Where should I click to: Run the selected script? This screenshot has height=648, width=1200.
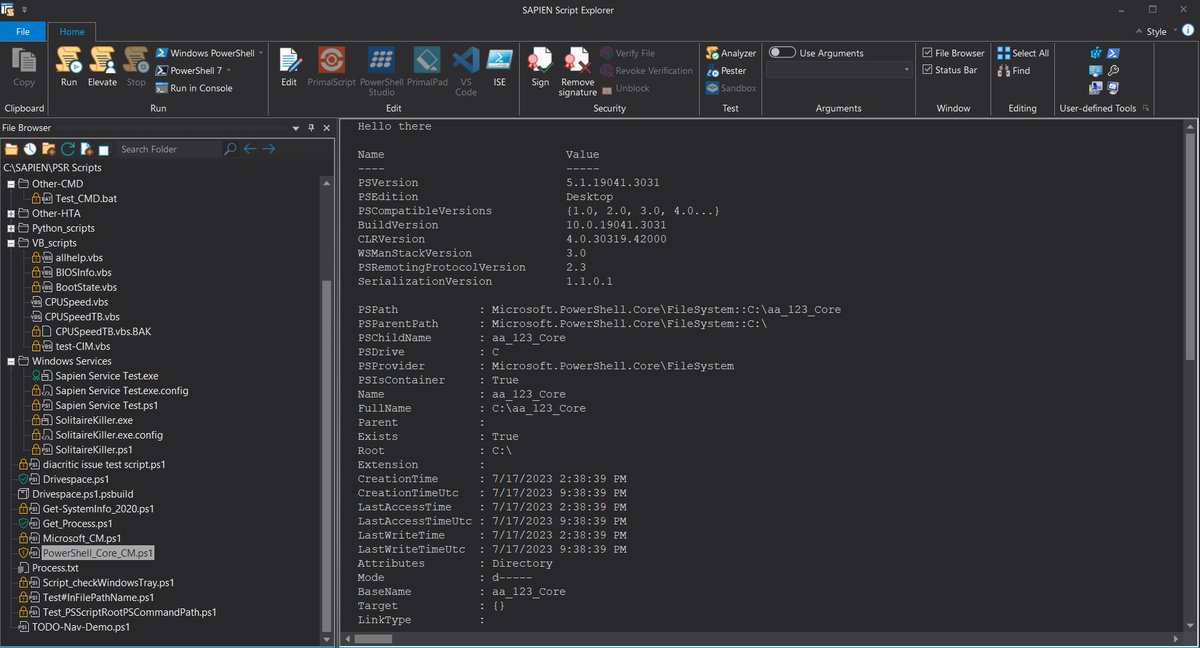pyautogui.click(x=68, y=67)
